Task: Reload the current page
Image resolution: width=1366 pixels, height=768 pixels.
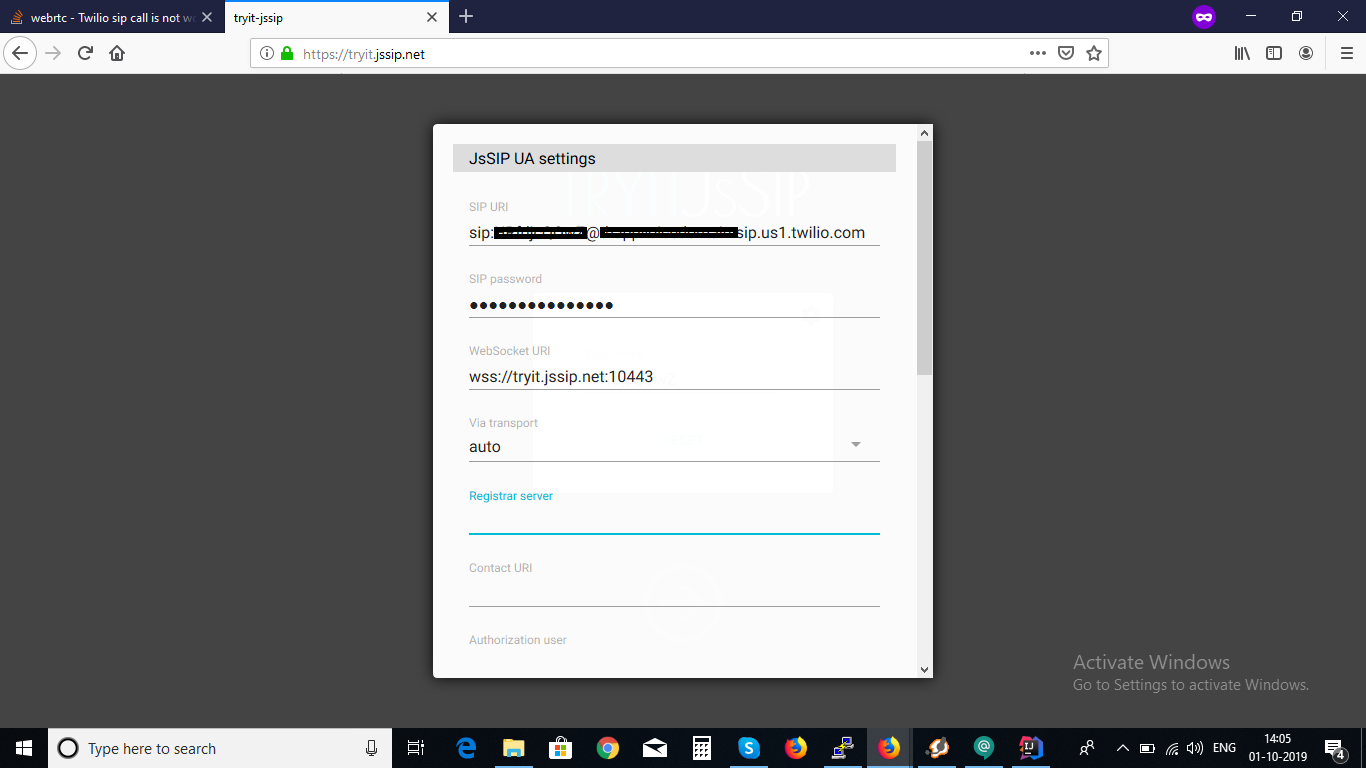Action: pos(86,54)
